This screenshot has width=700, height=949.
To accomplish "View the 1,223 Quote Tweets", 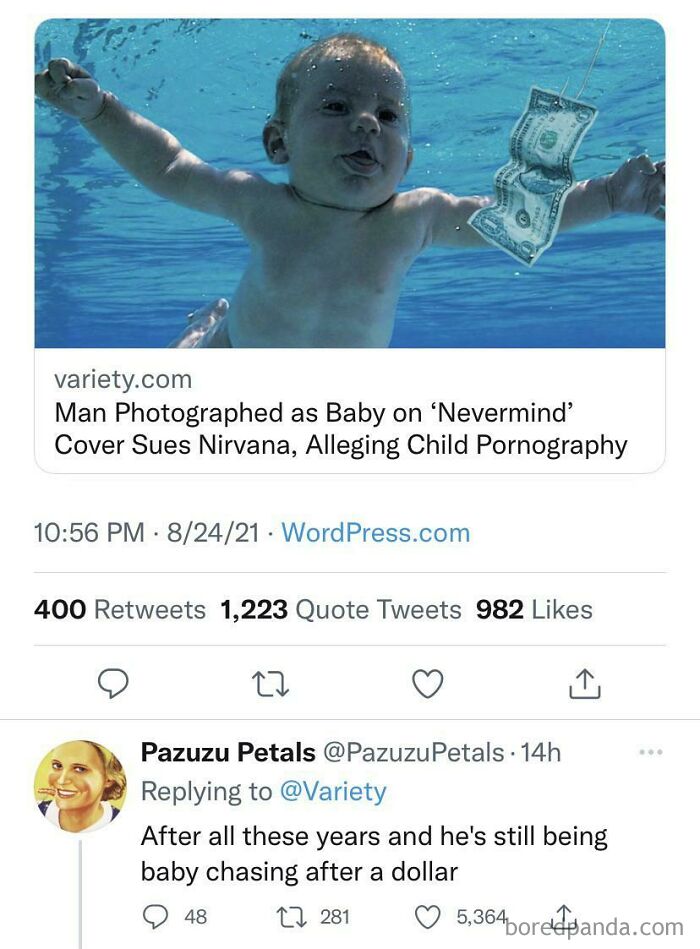I will point(340,609).
